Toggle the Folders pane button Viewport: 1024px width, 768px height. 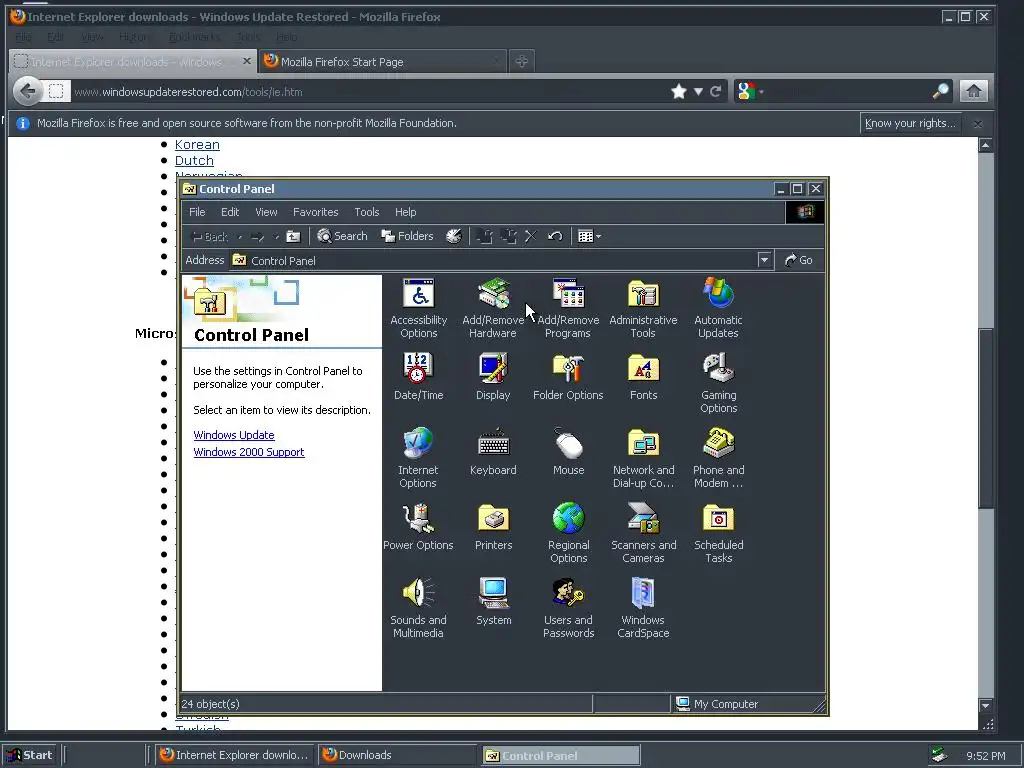408,236
